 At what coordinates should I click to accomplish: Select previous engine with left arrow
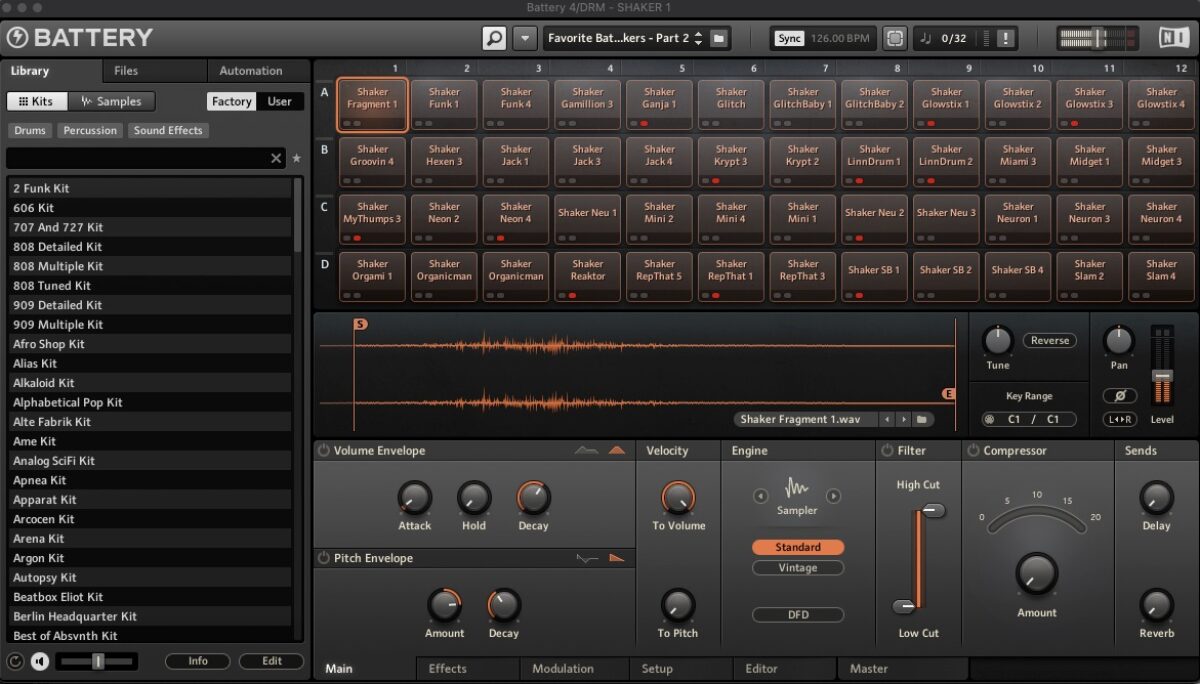(x=761, y=496)
